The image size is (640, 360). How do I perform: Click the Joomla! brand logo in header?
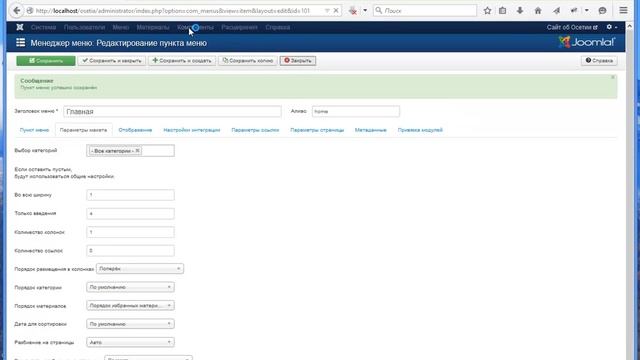point(587,42)
